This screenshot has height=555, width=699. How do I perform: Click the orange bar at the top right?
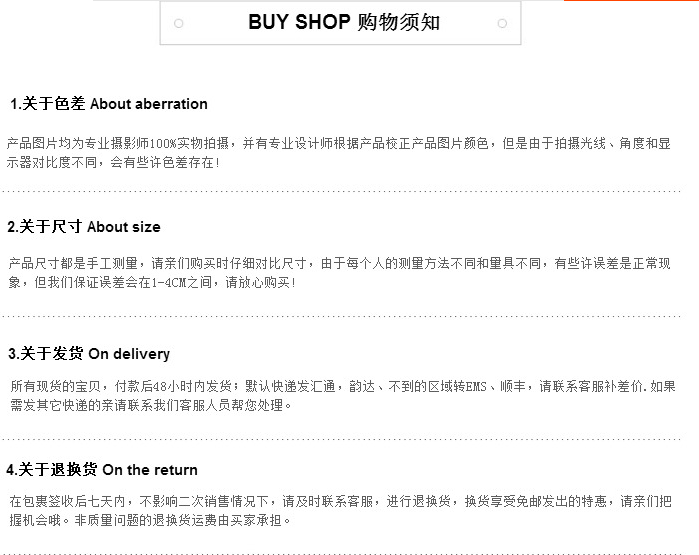(630, 1)
